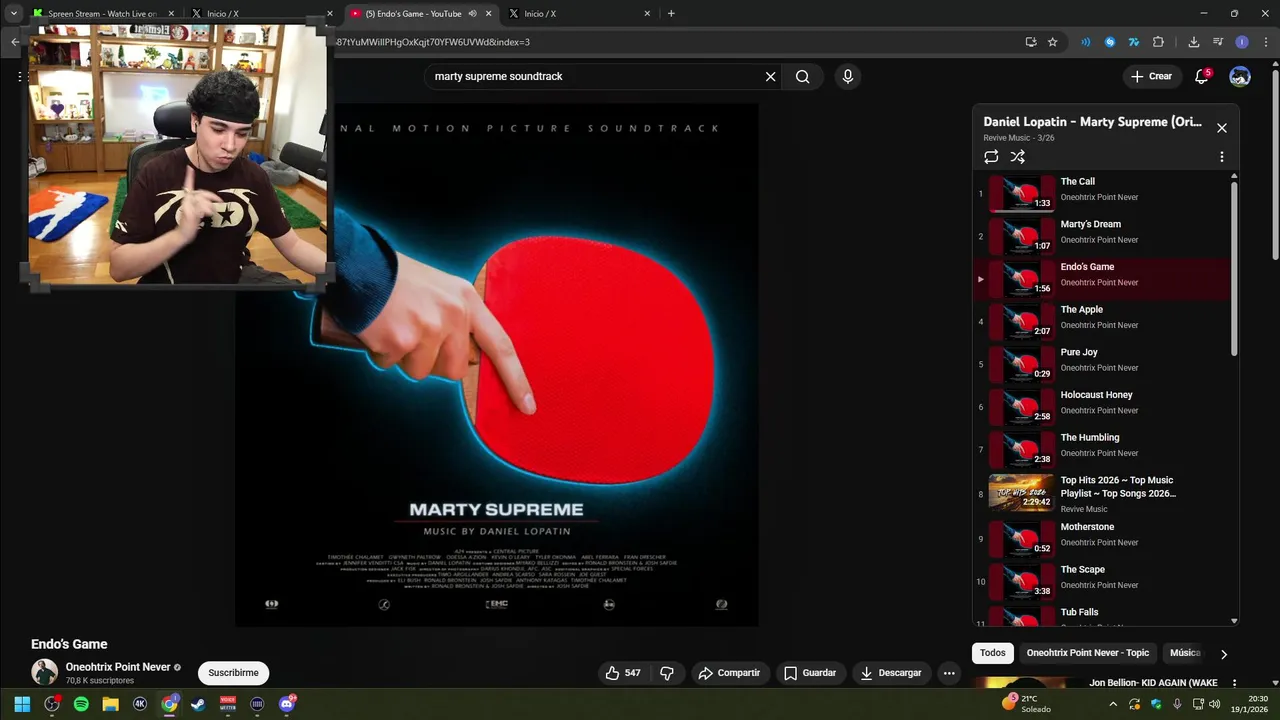Image resolution: width=1280 pixels, height=720 pixels.
Task: Open the system volume tray icon
Action: pos(1214,704)
